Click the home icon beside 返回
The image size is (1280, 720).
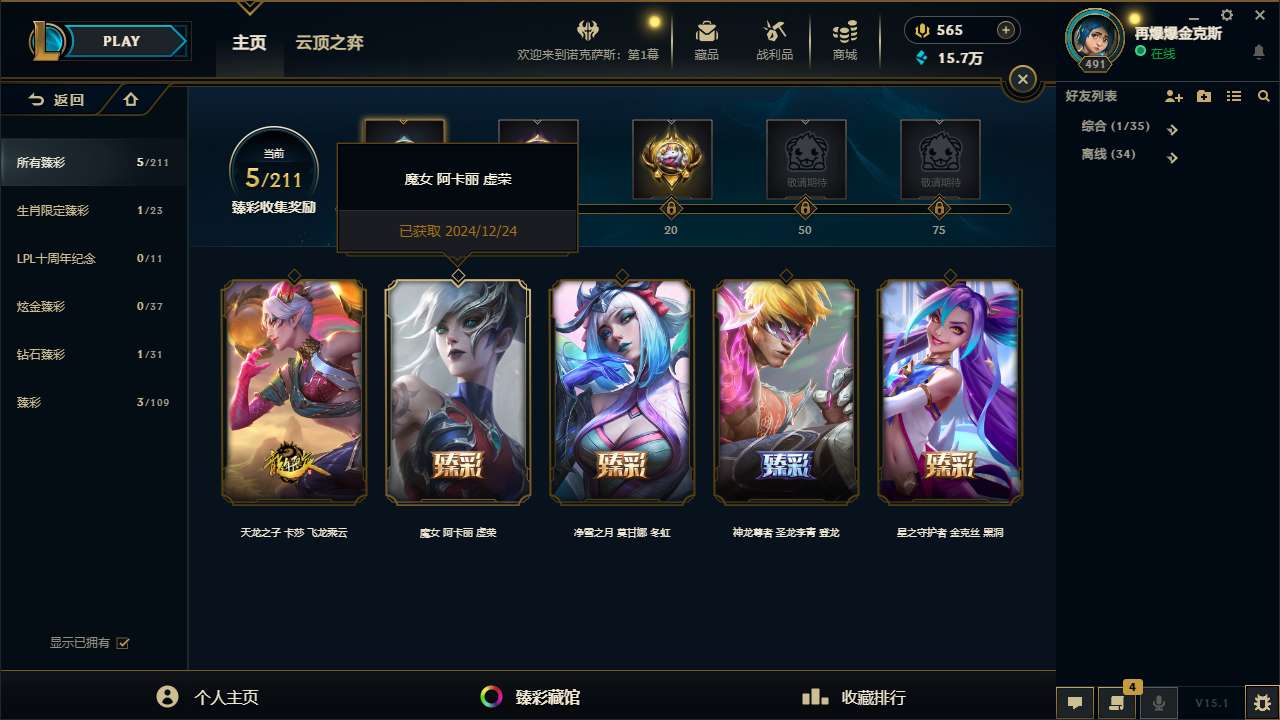(x=131, y=99)
